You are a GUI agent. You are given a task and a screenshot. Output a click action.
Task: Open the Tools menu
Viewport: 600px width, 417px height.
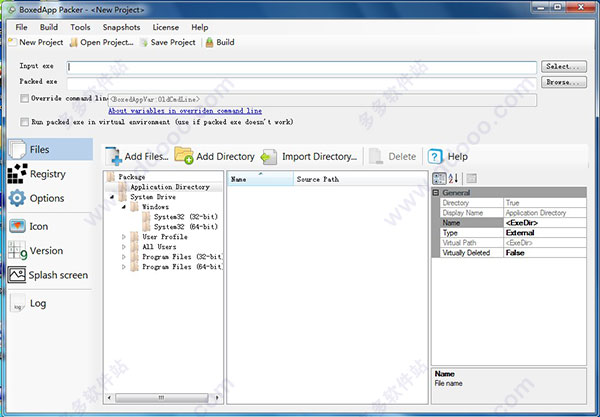80,27
